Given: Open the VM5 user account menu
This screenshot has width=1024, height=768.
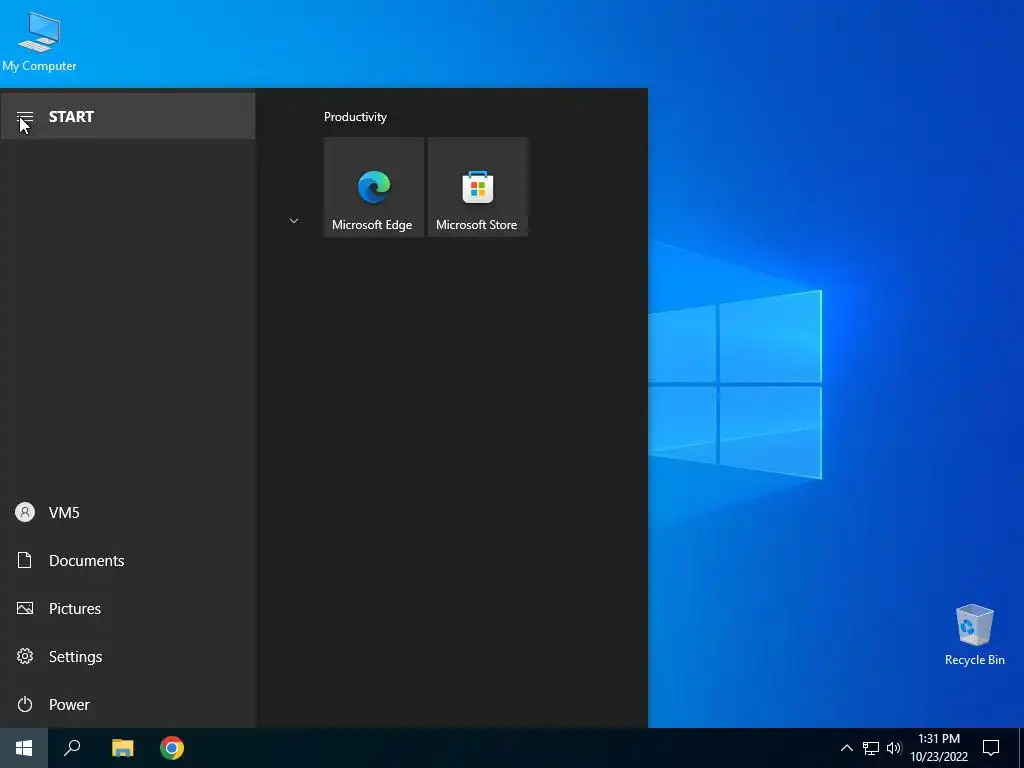Looking at the screenshot, I should [x=127, y=513].
